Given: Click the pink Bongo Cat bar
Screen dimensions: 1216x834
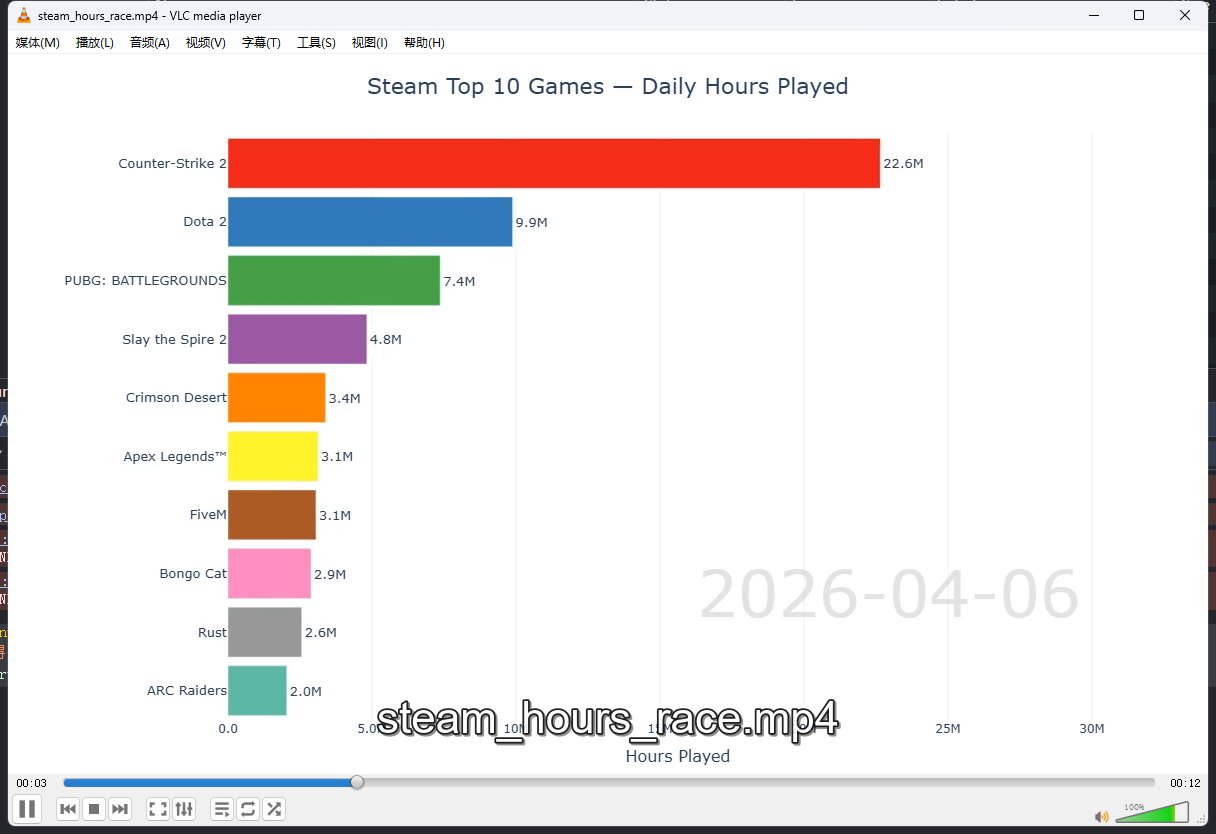Looking at the screenshot, I should [269, 574].
